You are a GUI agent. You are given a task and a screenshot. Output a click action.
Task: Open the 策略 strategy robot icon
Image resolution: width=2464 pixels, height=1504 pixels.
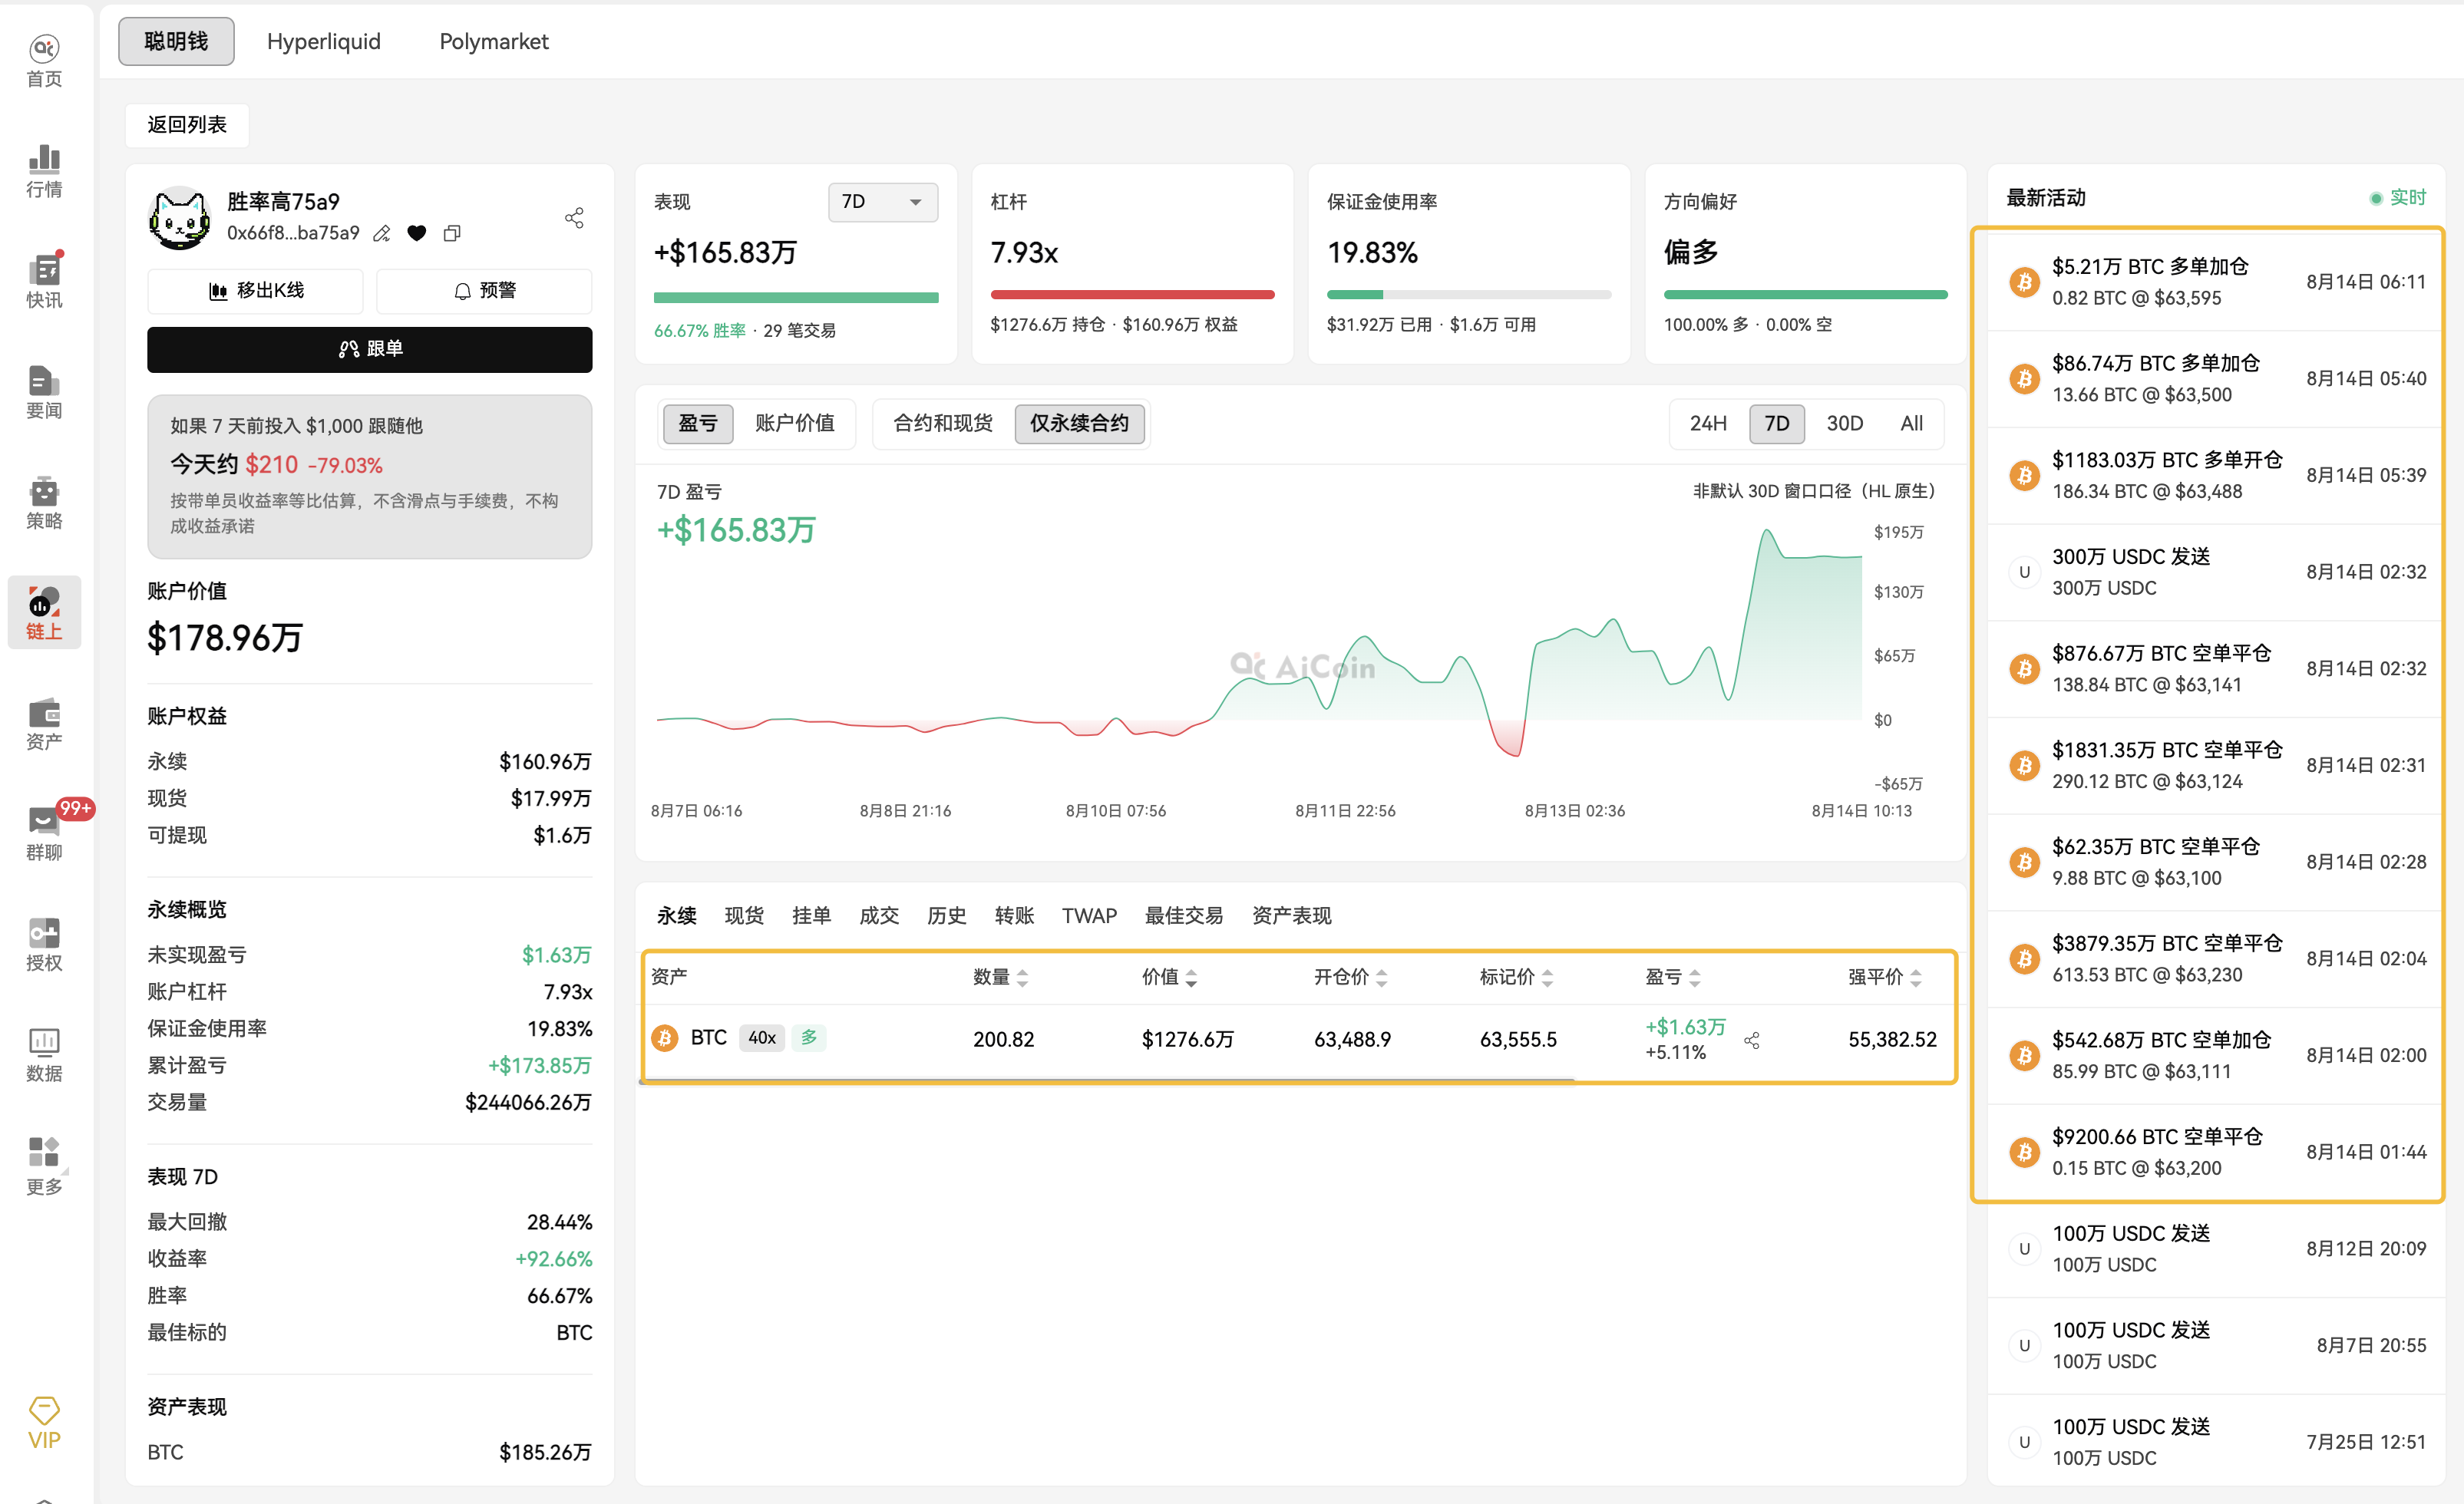[44, 502]
